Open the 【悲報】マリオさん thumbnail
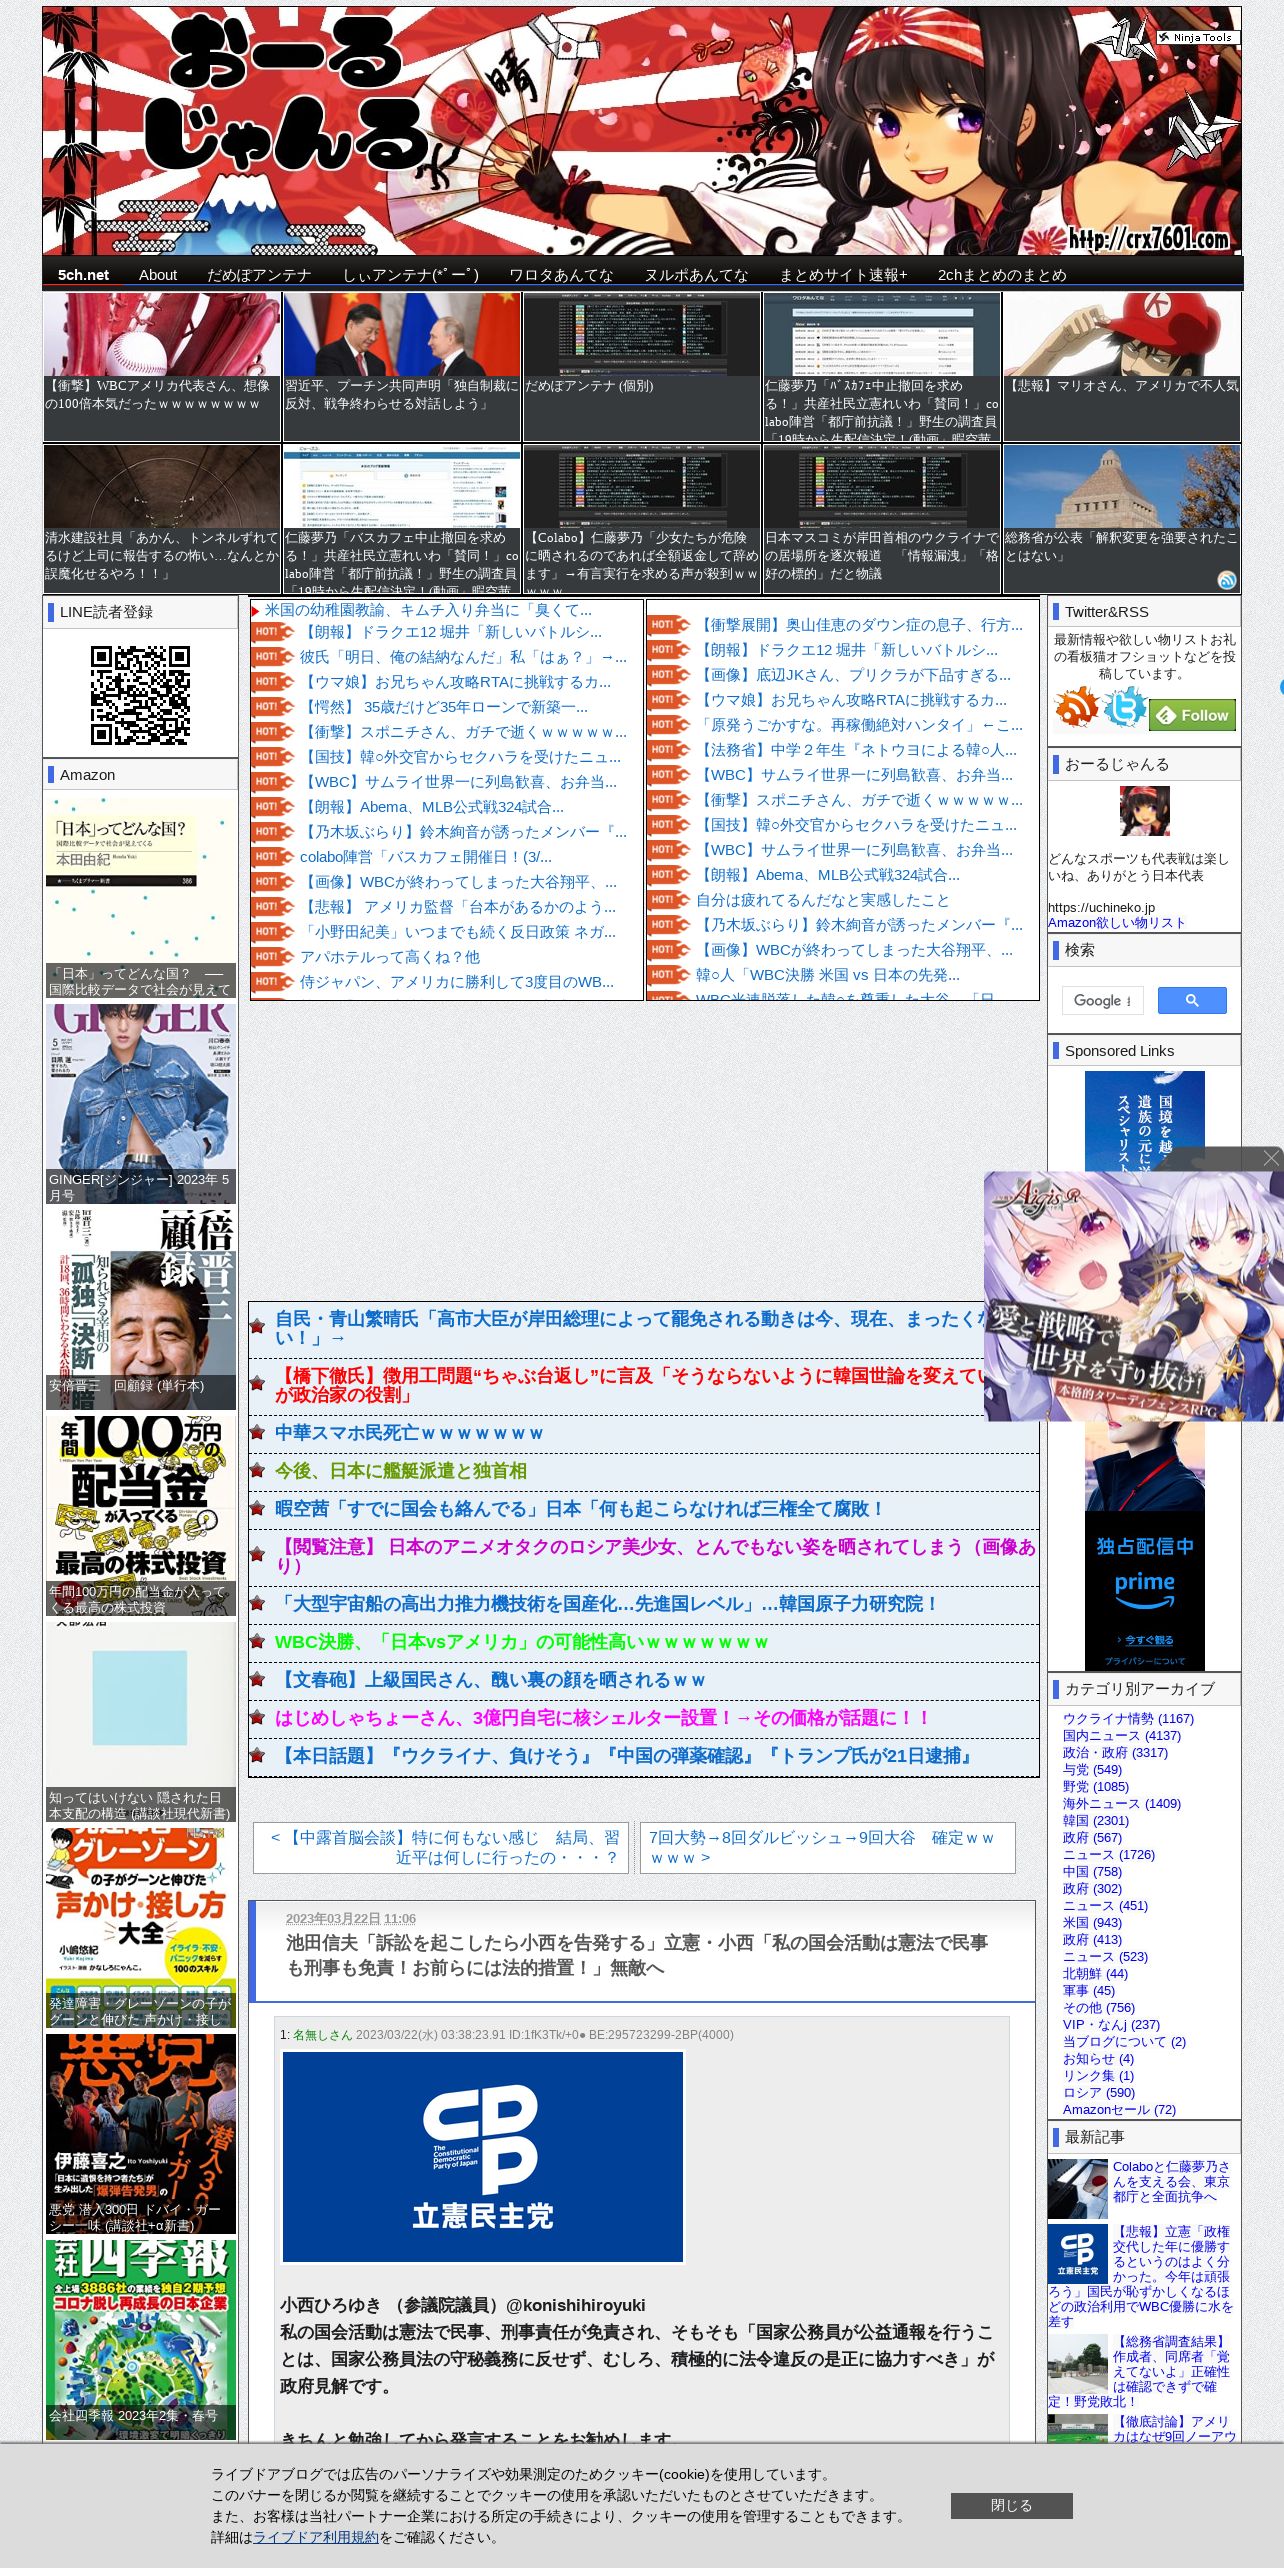1284x2568 pixels. coord(1122,366)
